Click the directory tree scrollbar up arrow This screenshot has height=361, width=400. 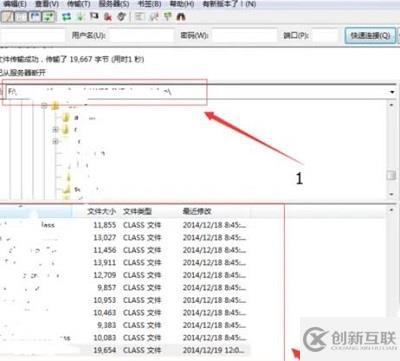(391, 105)
